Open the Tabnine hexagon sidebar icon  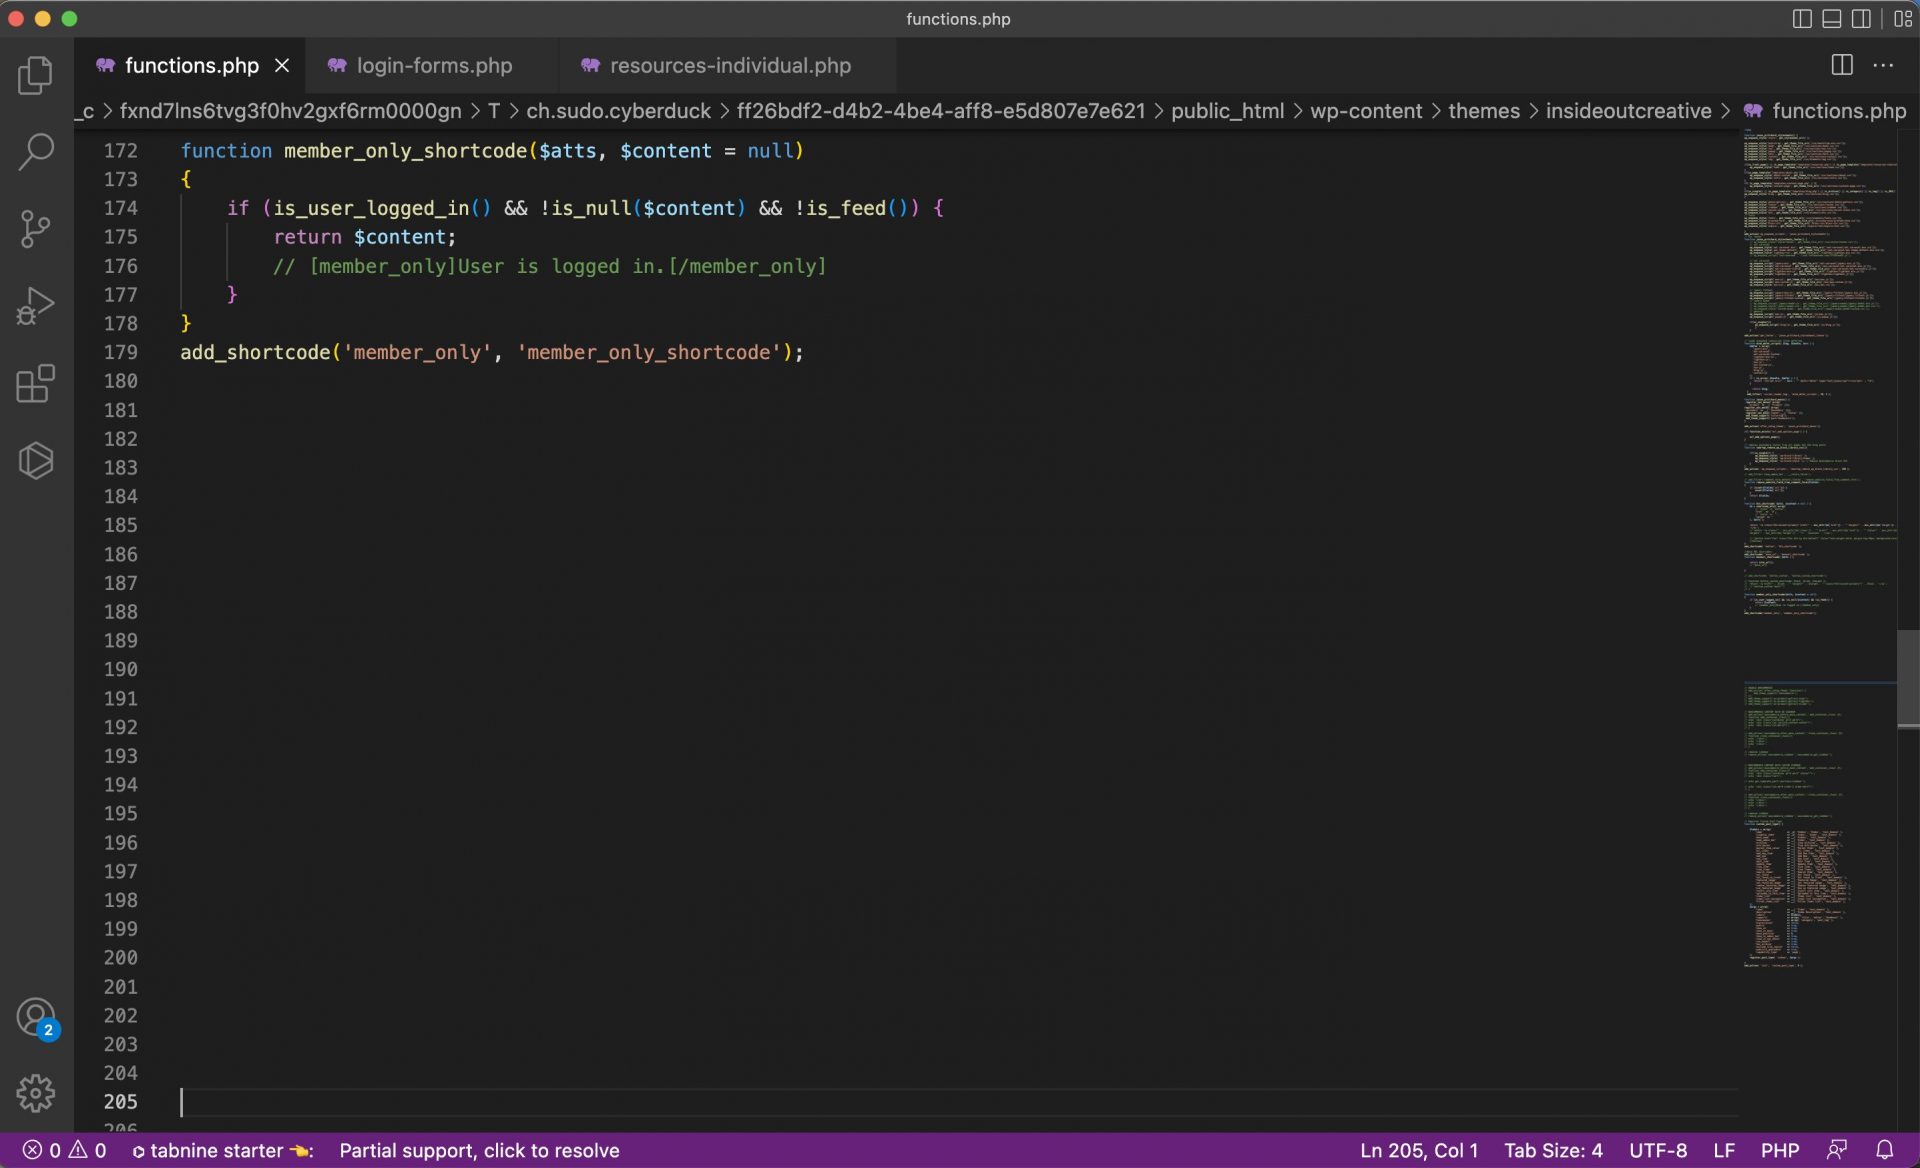[x=36, y=460]
